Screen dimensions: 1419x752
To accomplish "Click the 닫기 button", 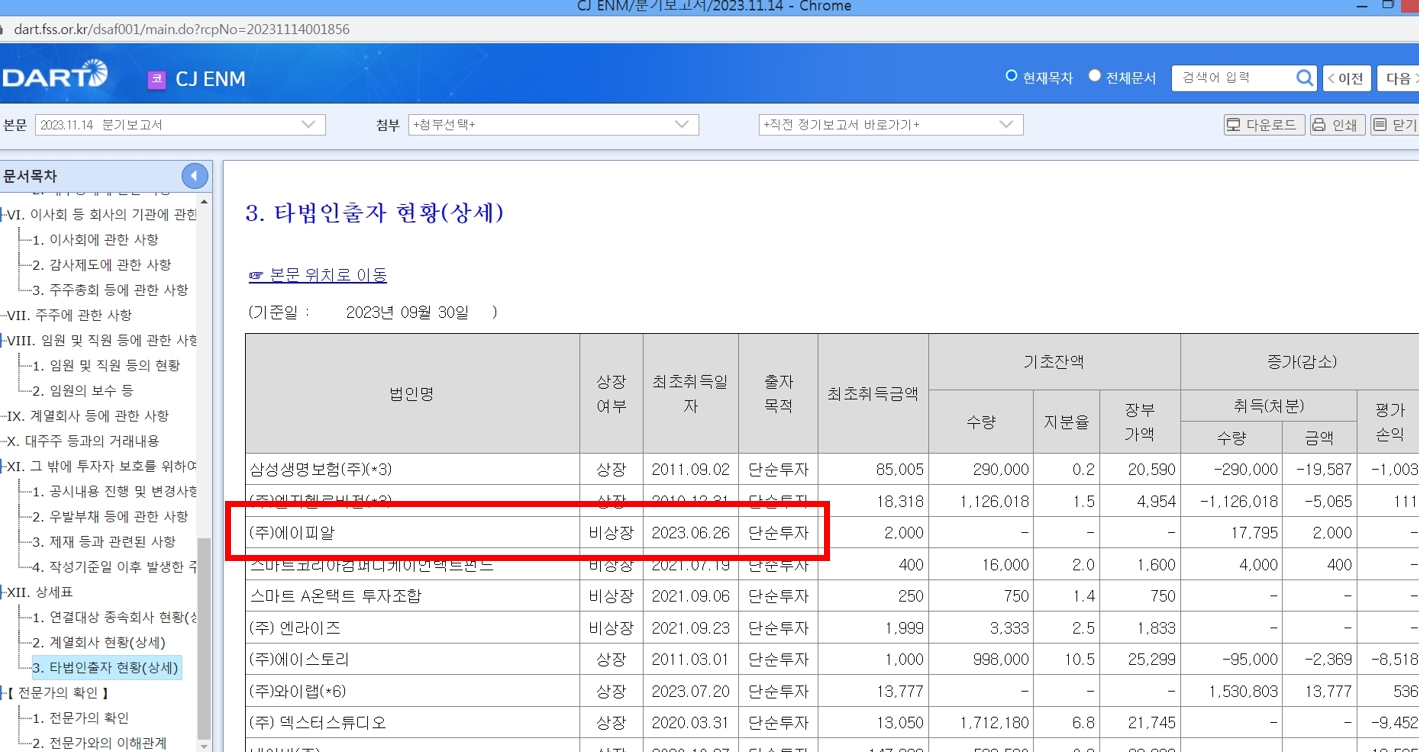I will tap(1395, 125).
